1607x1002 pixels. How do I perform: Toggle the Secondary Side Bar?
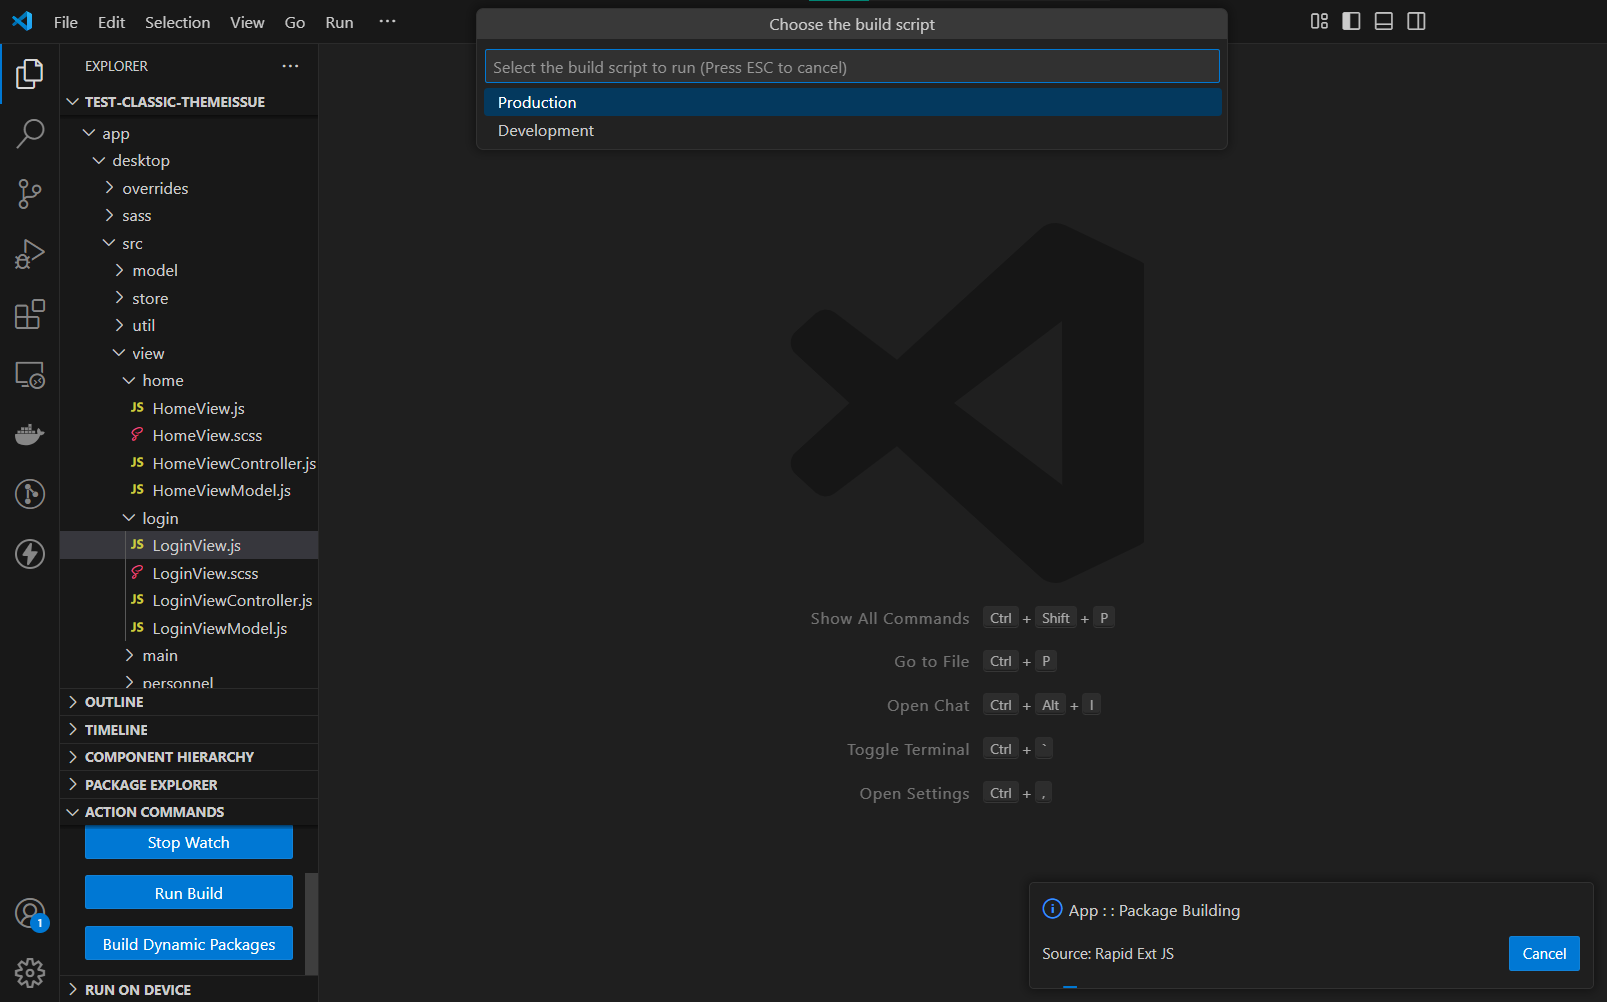coord(1416,21)
